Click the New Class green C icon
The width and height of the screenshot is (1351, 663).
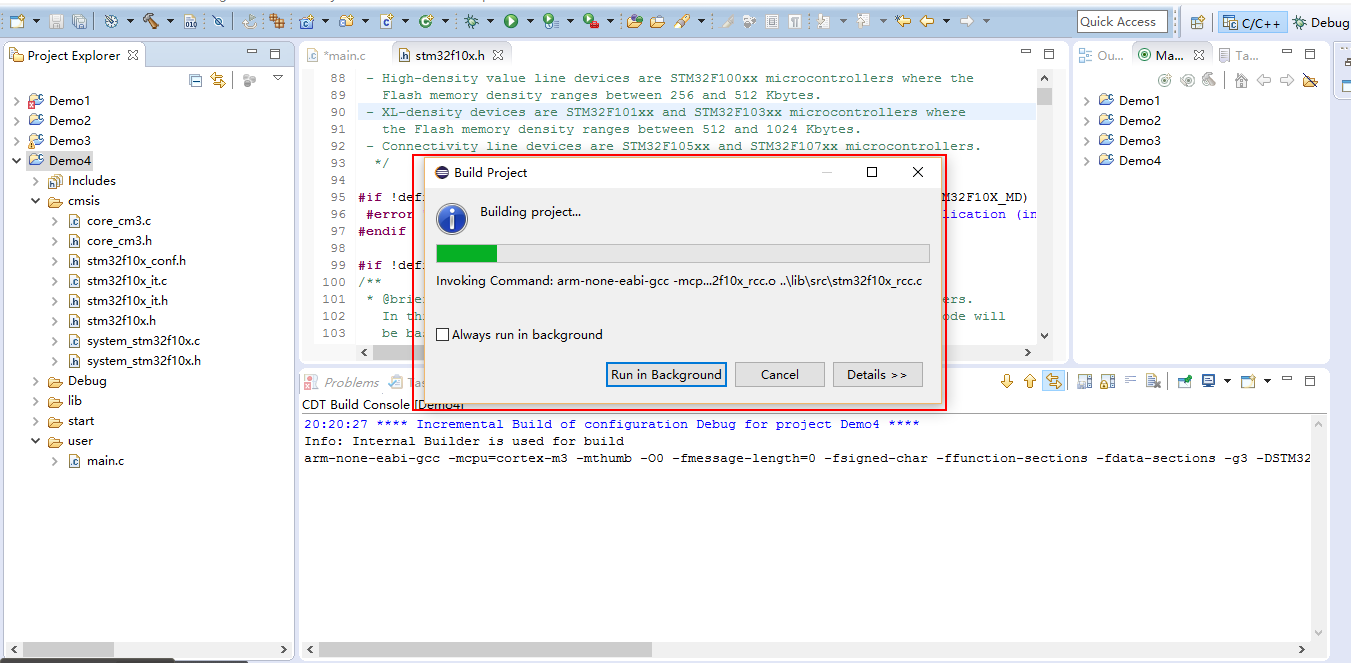426,21
